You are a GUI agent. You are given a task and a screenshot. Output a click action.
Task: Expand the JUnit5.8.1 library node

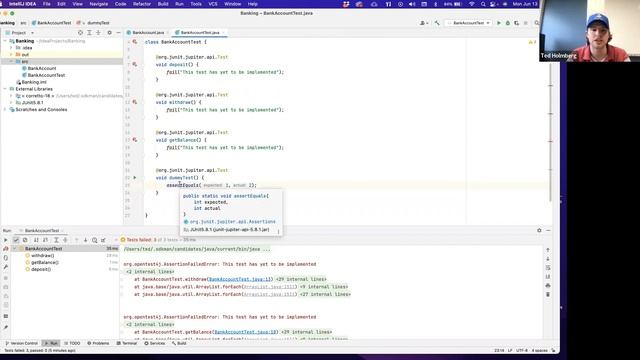11,103
